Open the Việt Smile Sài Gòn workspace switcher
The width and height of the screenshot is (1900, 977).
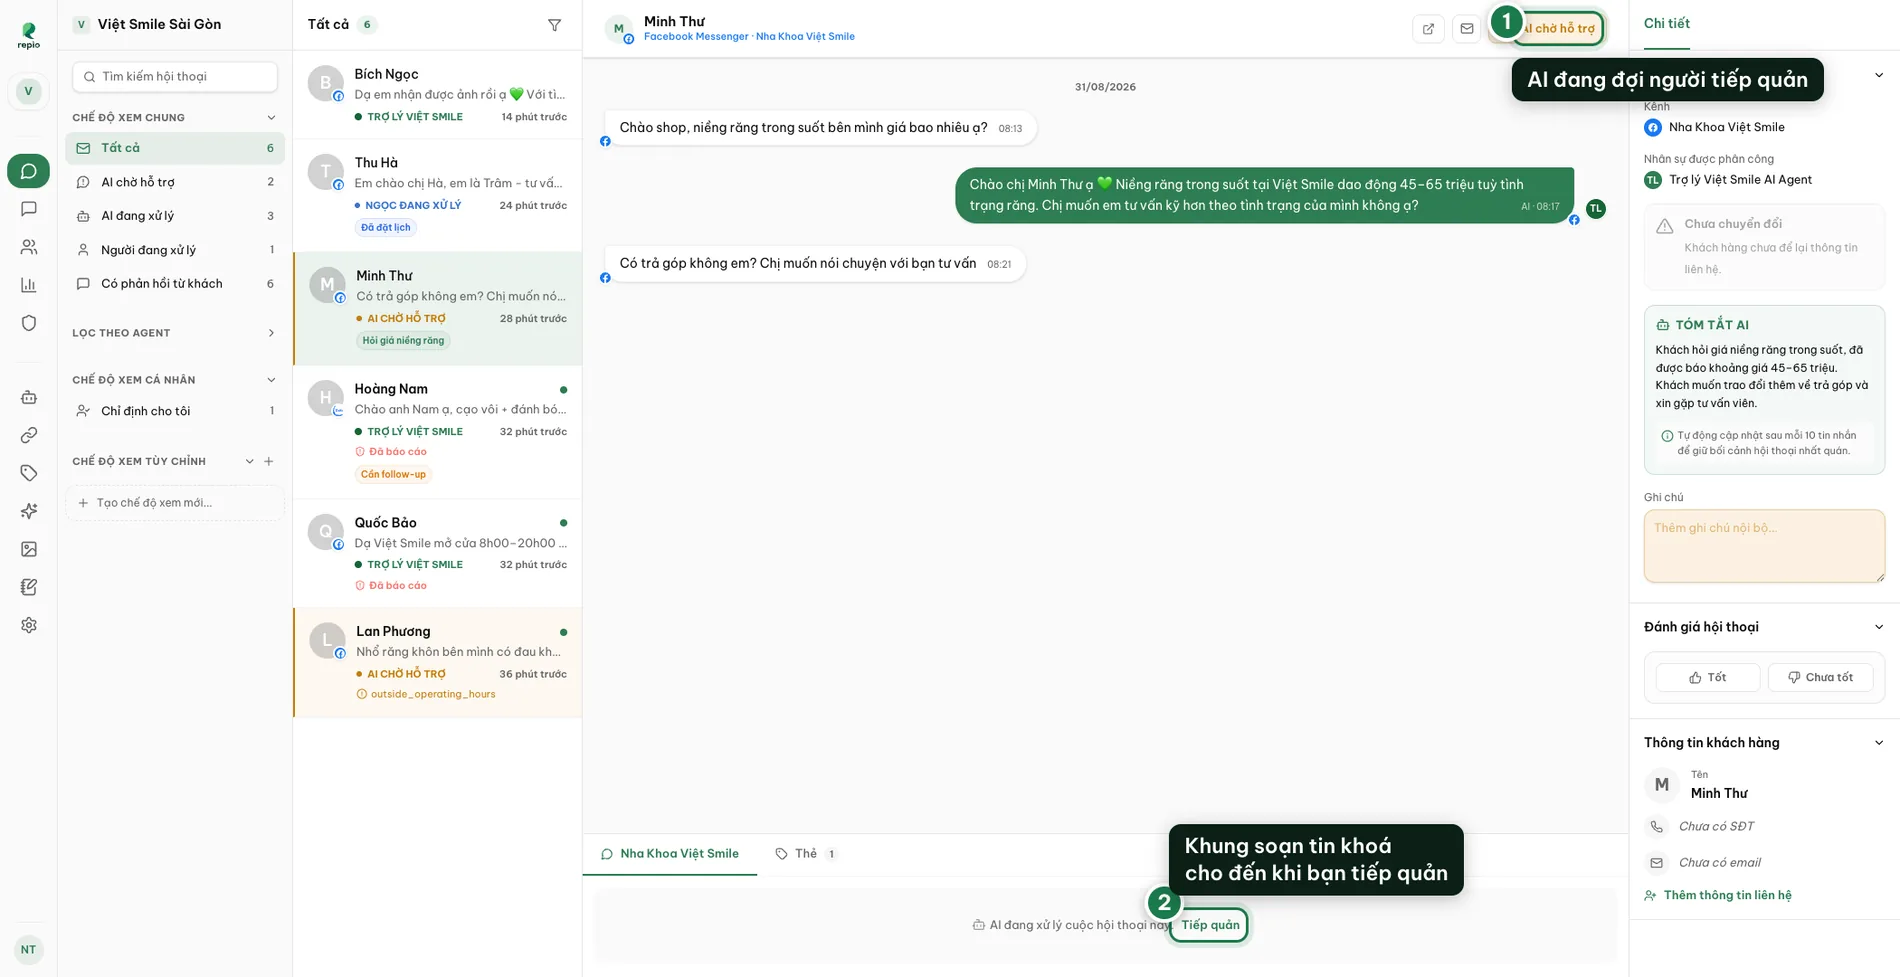click(x=147, y=24)
